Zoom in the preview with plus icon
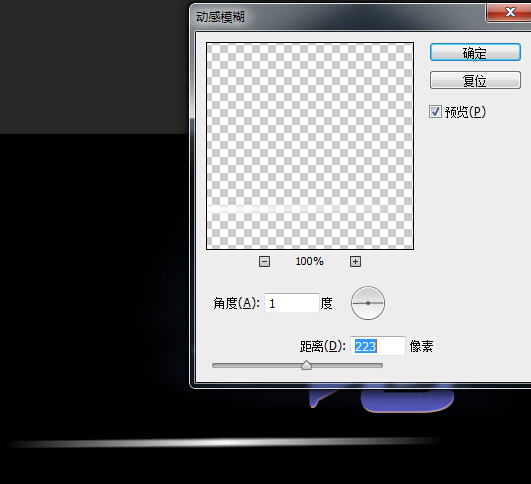531x484 pixels. [x=355, y=261]
